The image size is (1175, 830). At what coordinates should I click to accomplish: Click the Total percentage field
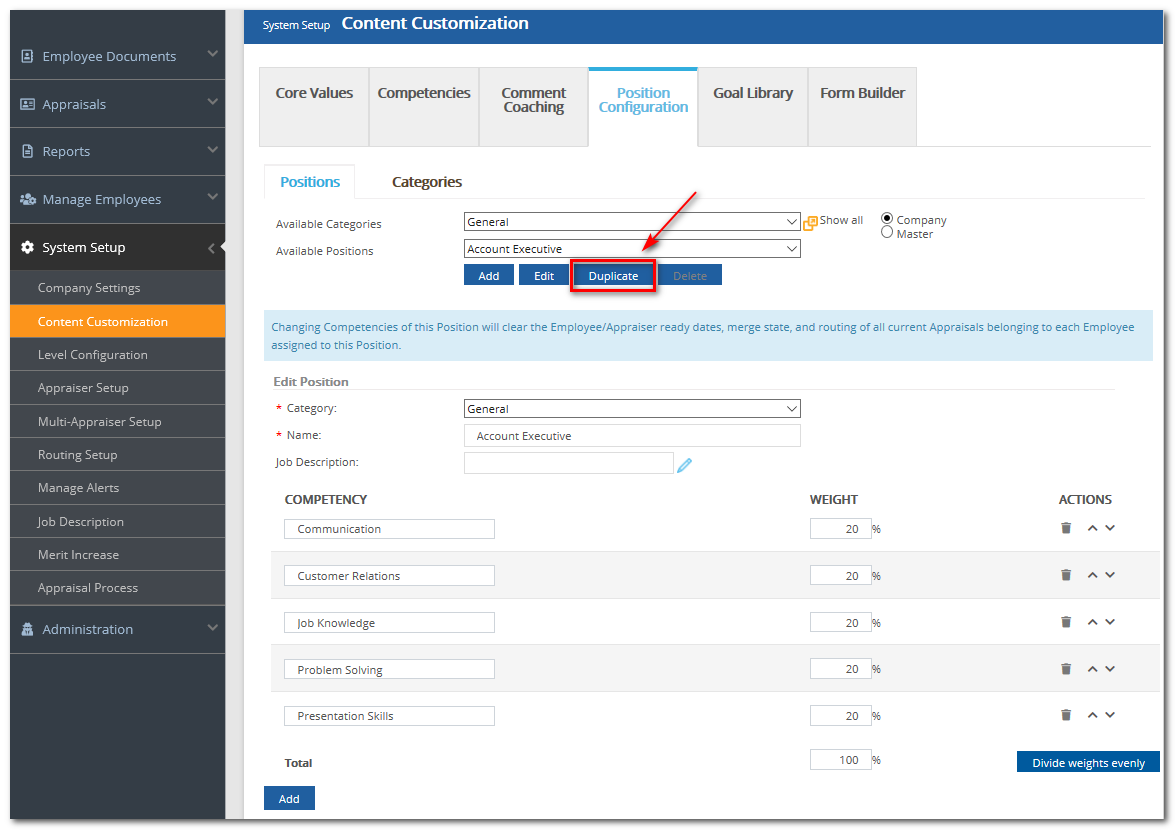pos(841,759)
